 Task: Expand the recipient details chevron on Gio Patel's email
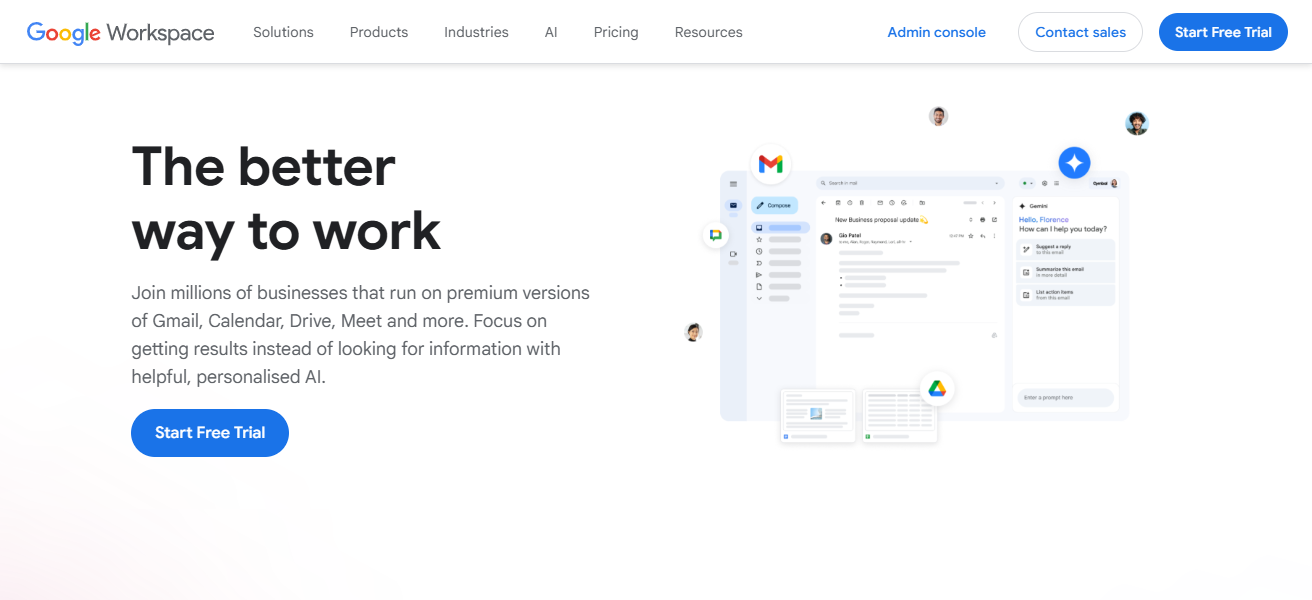click(x=911, y=241)
